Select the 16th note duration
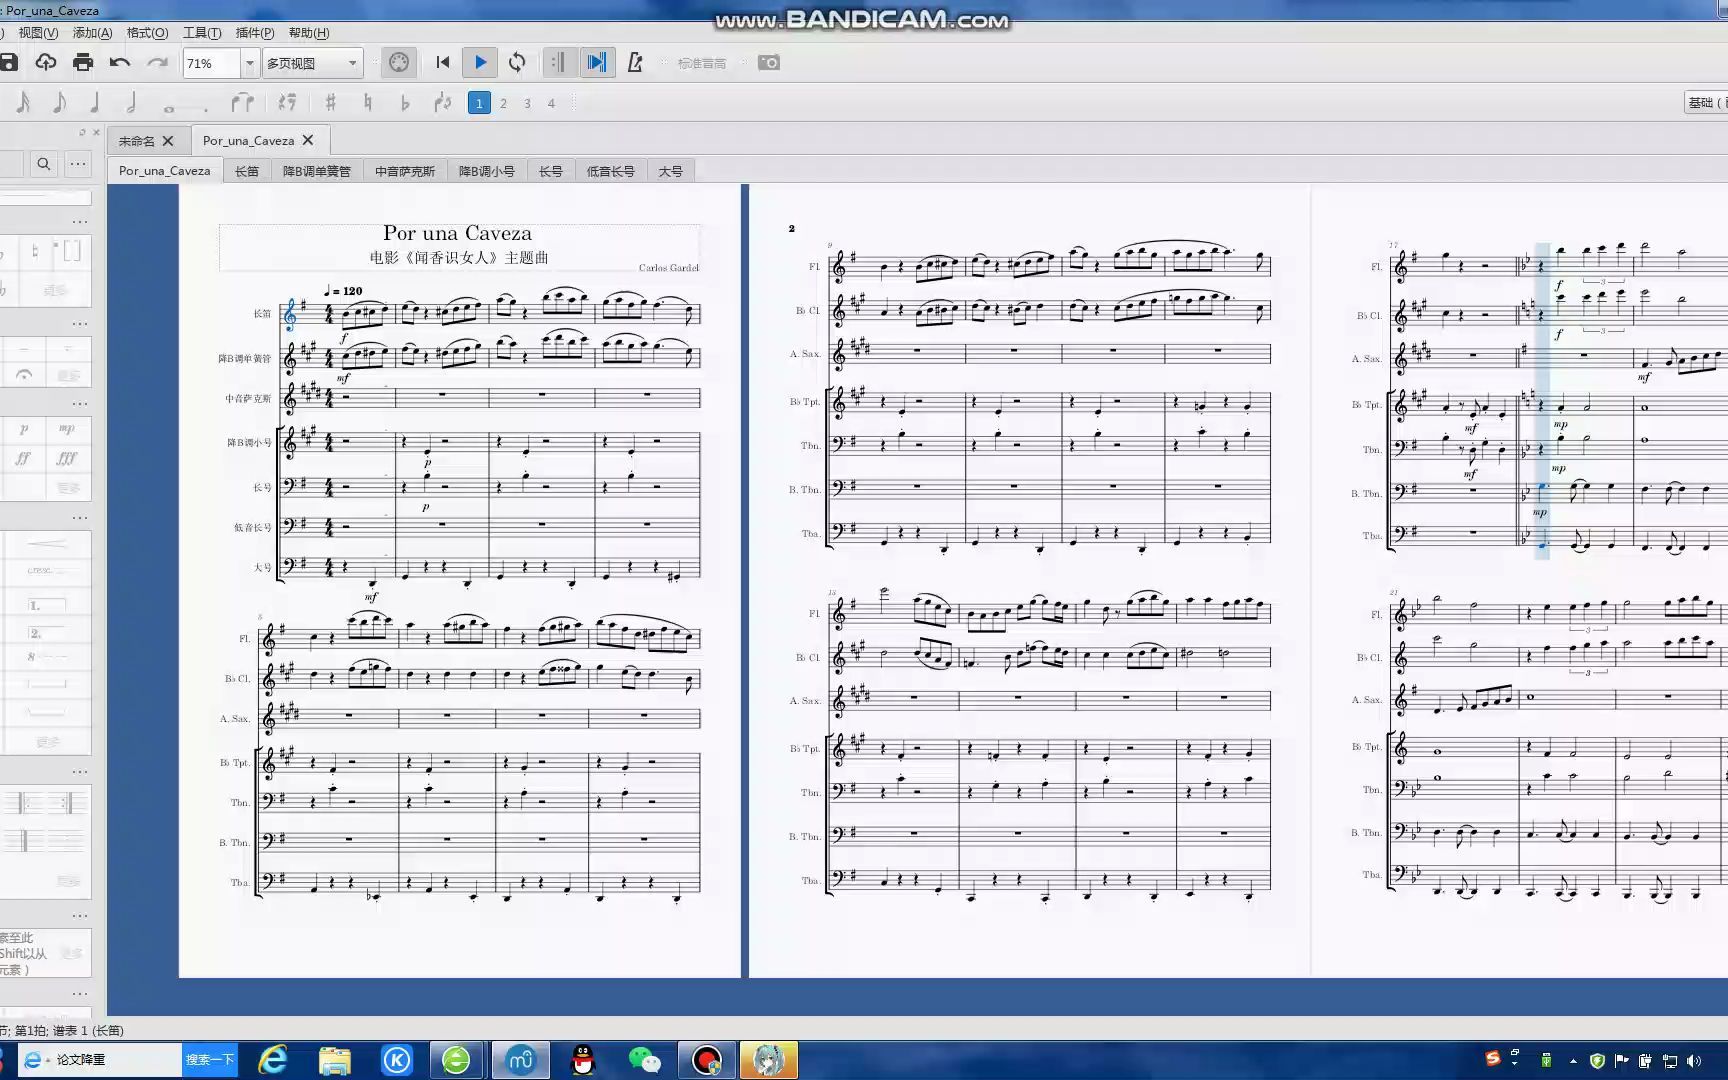The width and height of the screenshot is (1728, 1080). pos(23,102)
